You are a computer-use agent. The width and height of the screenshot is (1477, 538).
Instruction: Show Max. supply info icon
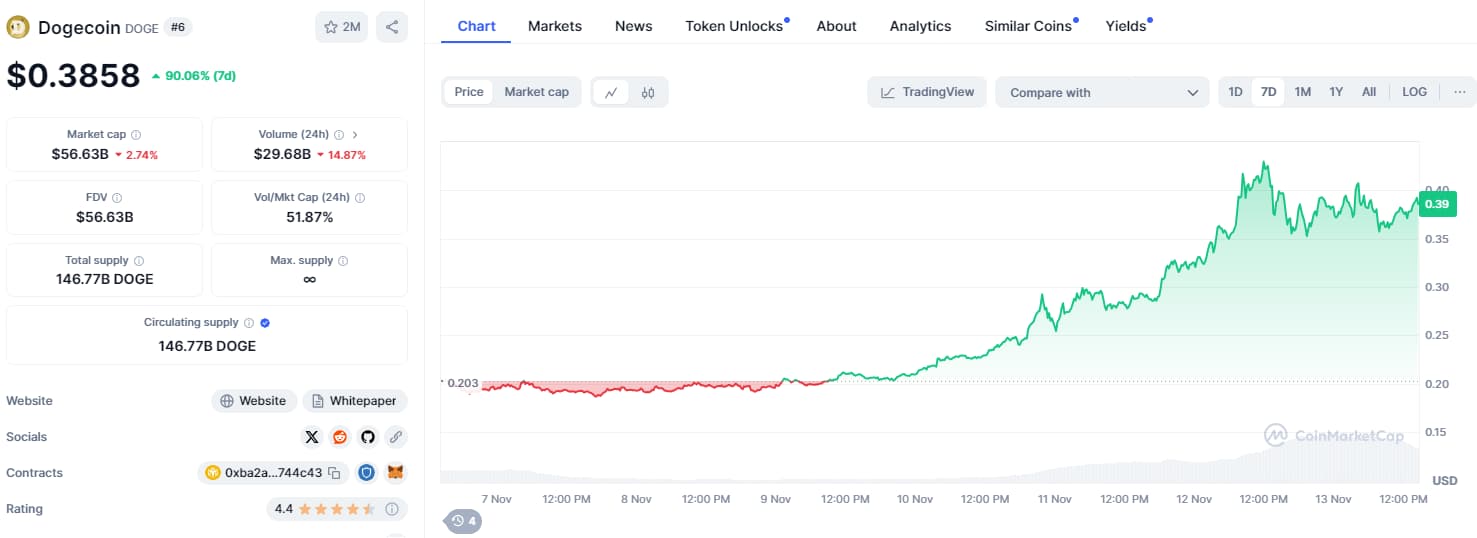point(343,261)
